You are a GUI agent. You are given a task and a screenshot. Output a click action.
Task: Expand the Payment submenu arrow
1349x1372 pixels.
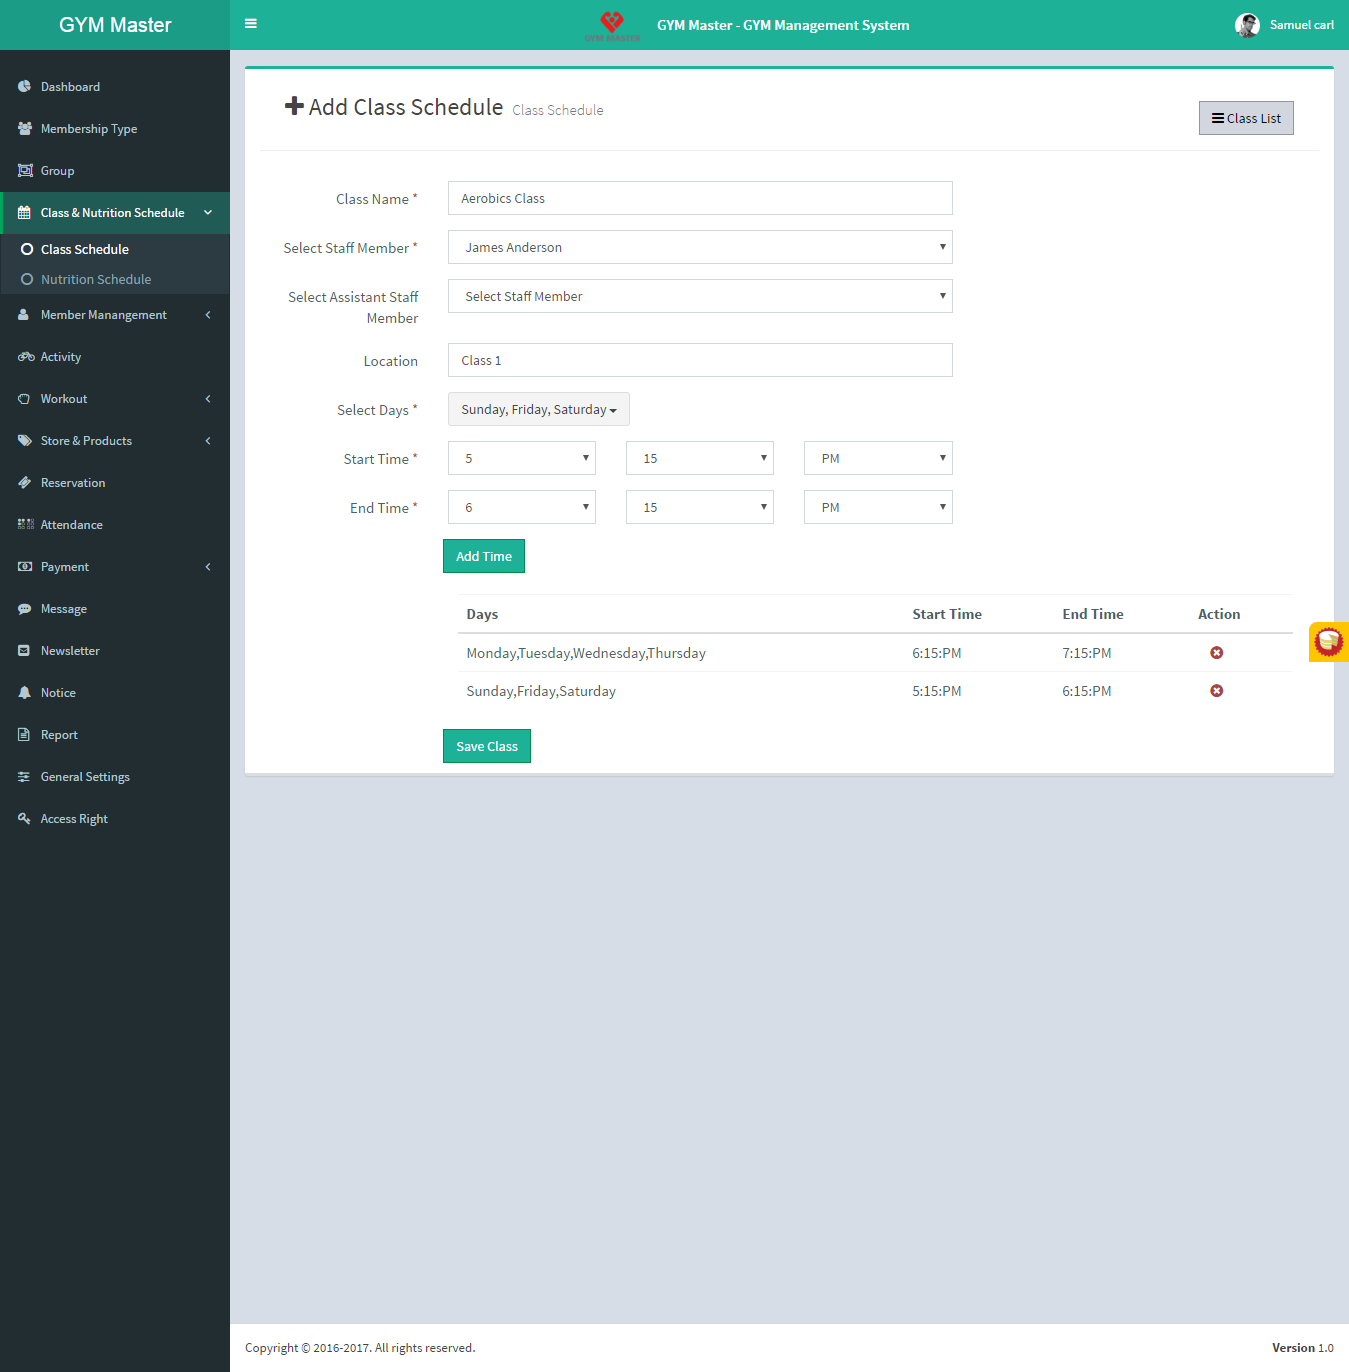[208, 567]
